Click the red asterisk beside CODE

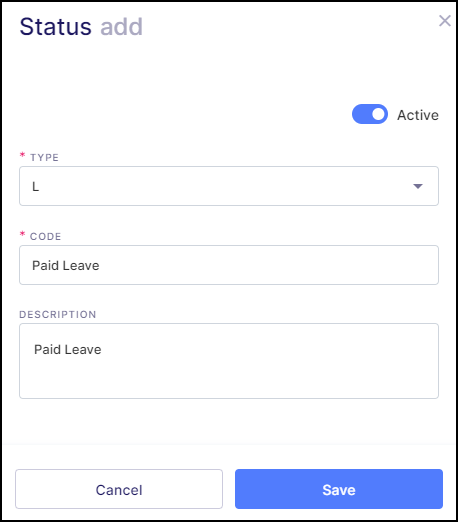22,234
